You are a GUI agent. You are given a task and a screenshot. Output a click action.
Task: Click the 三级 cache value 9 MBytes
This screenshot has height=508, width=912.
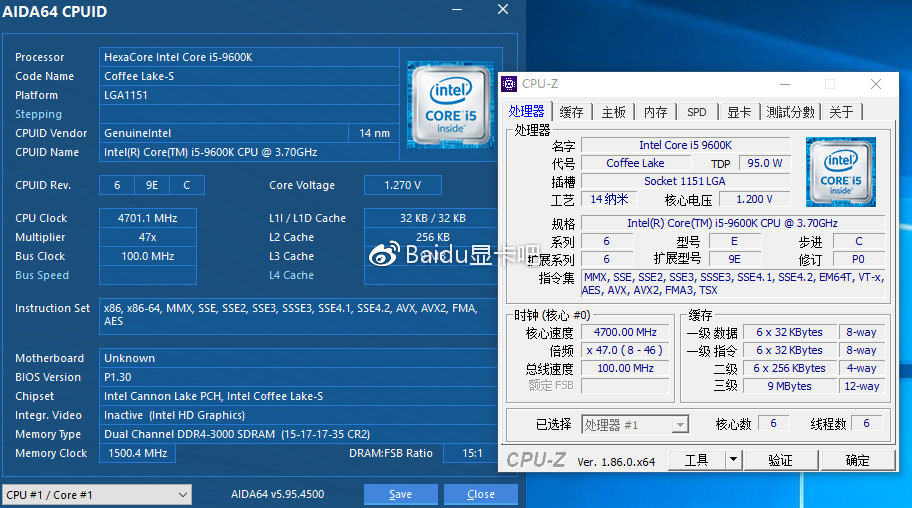point(789,386)
